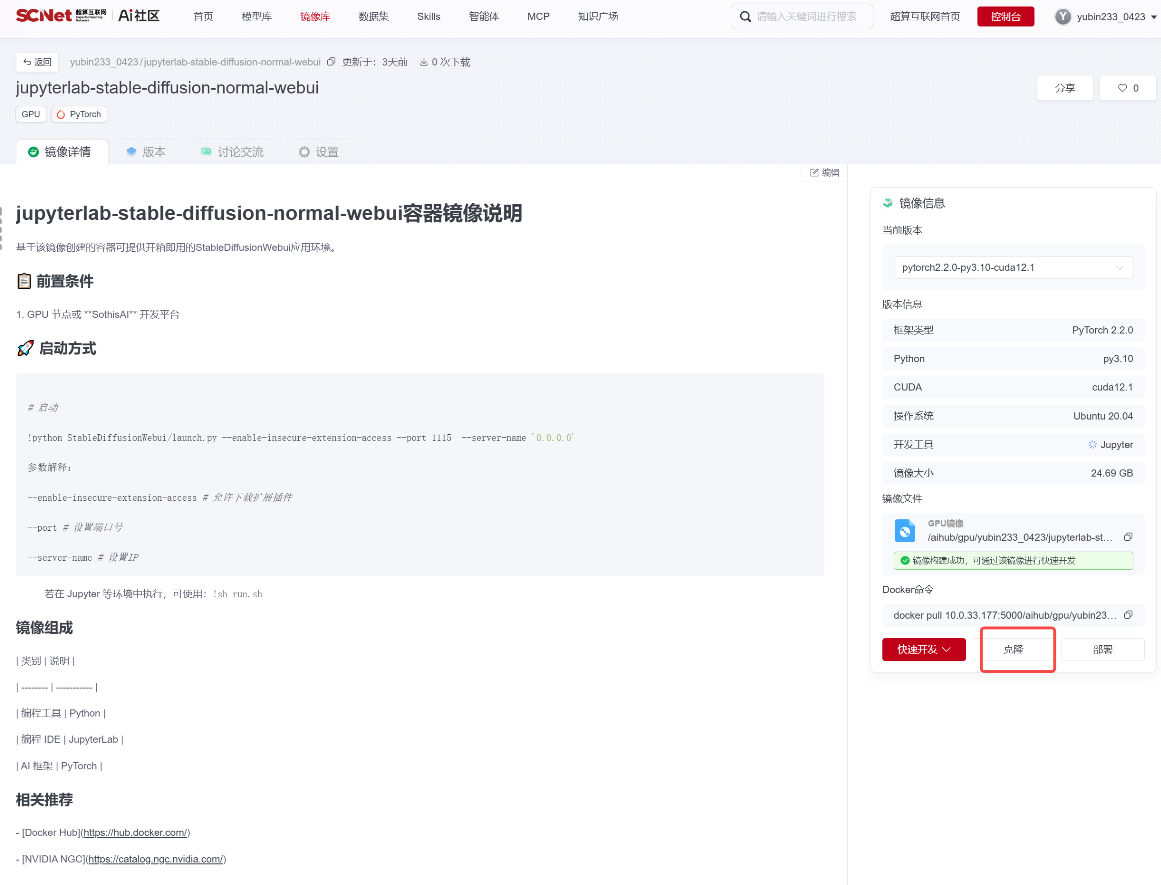Viewport: 1161px width, 885px height.
Task: Click the 部署 button
Action: 1103,649
